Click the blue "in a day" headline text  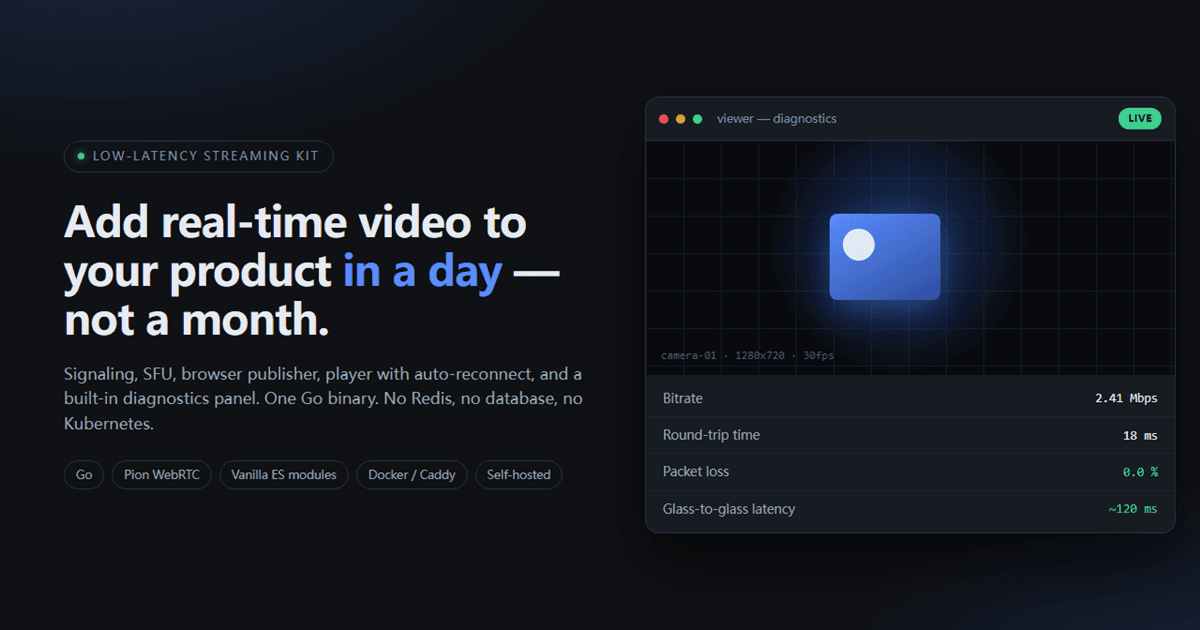click(423, 271)
